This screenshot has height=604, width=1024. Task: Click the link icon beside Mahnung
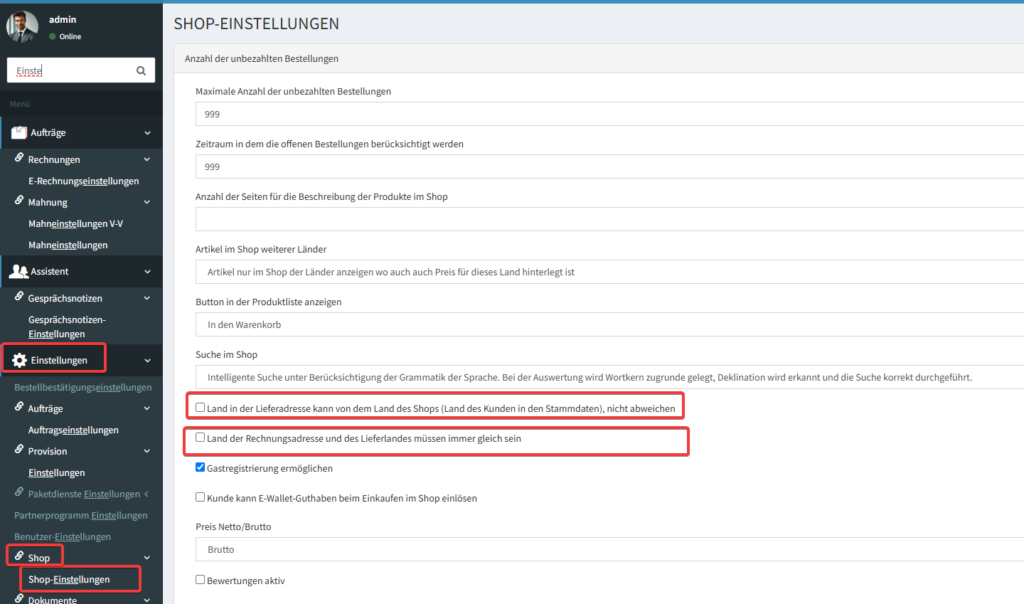coord(18,202)
